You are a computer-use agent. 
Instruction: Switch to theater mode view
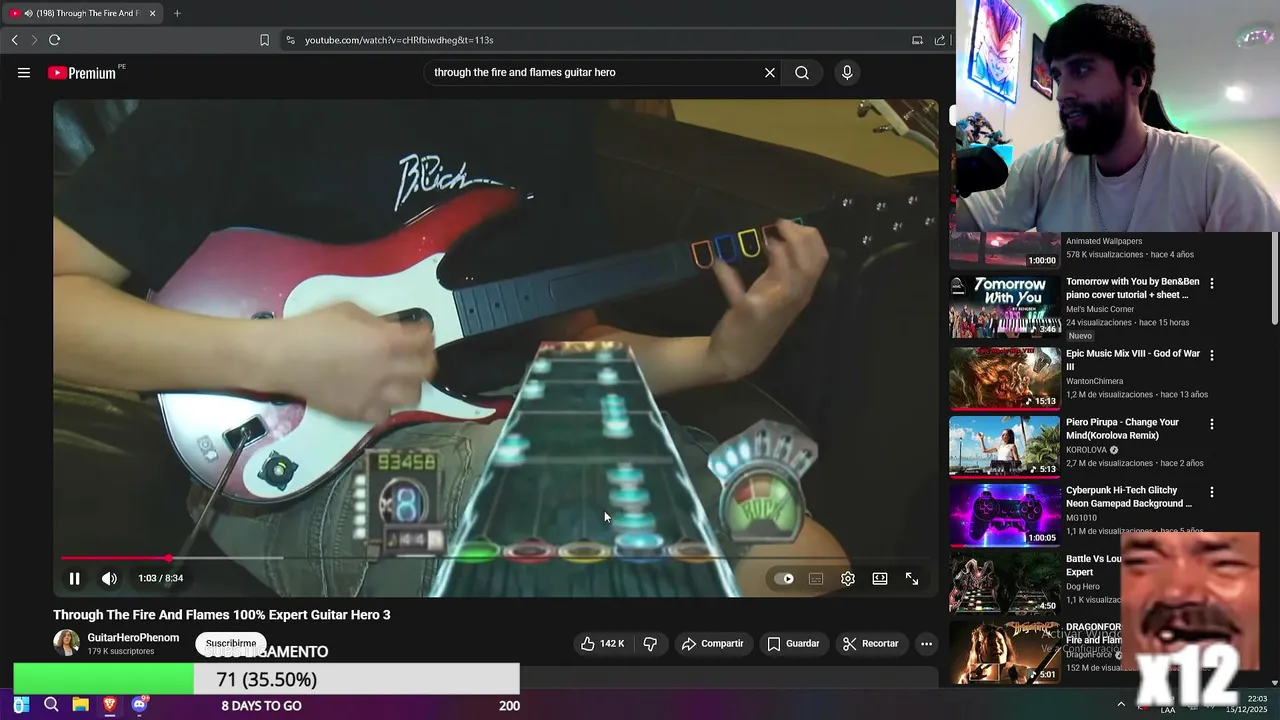tap(880, 578)
